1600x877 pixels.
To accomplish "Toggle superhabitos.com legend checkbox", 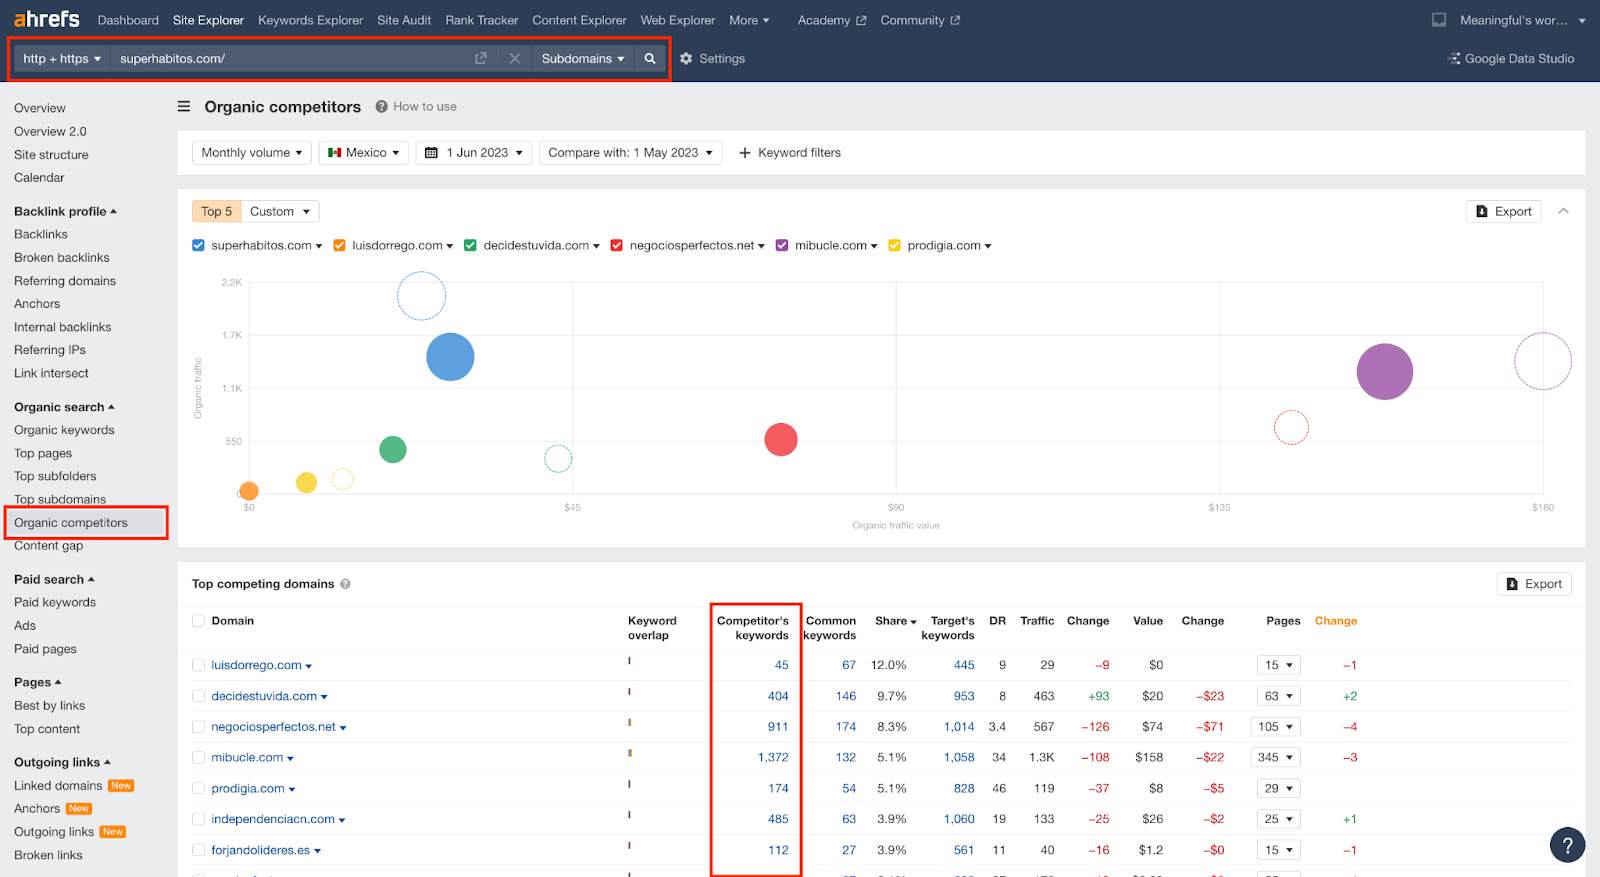I will click(x=198, y=246).
